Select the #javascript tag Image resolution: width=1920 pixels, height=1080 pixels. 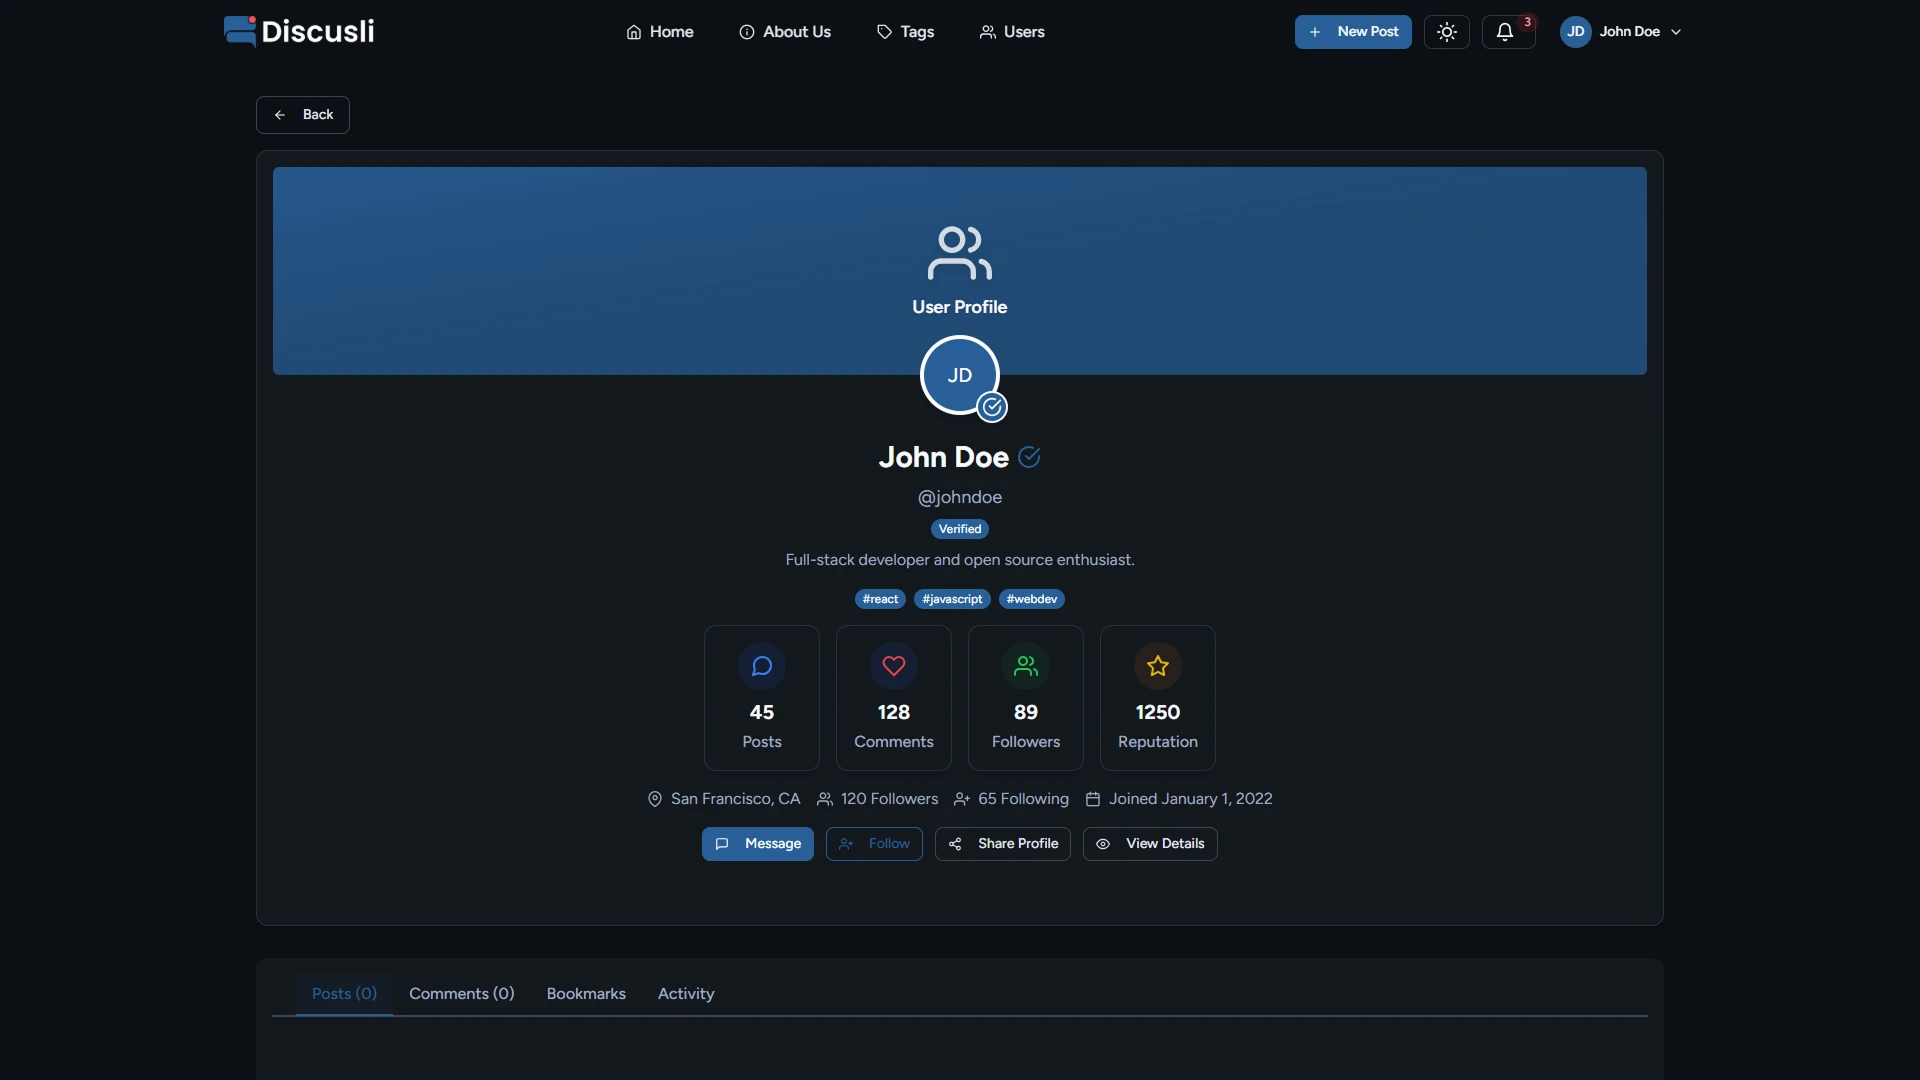pos(952,599)
